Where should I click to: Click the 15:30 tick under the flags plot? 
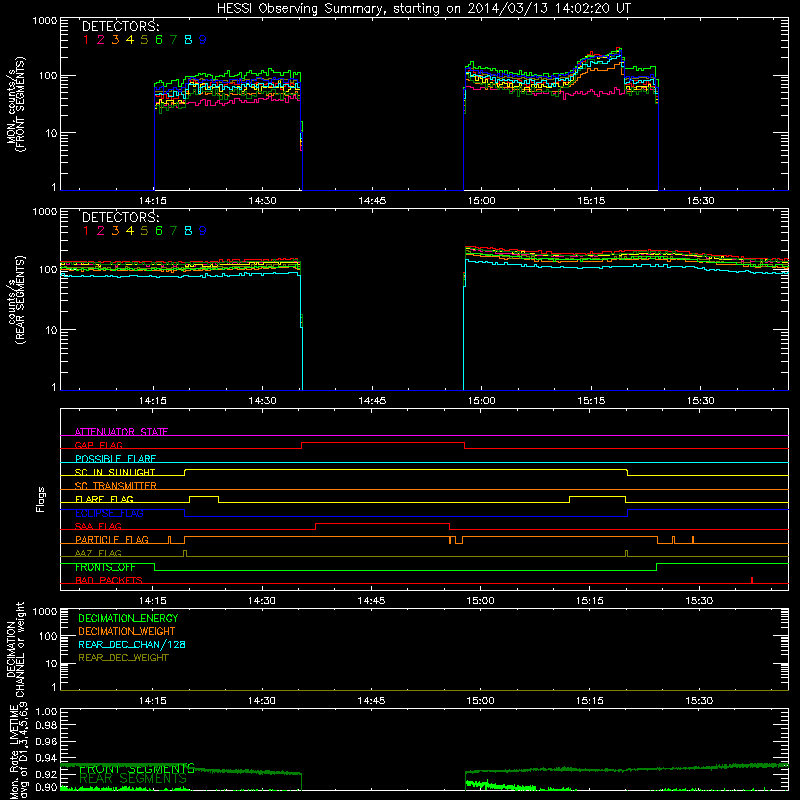tap(699, 601)
